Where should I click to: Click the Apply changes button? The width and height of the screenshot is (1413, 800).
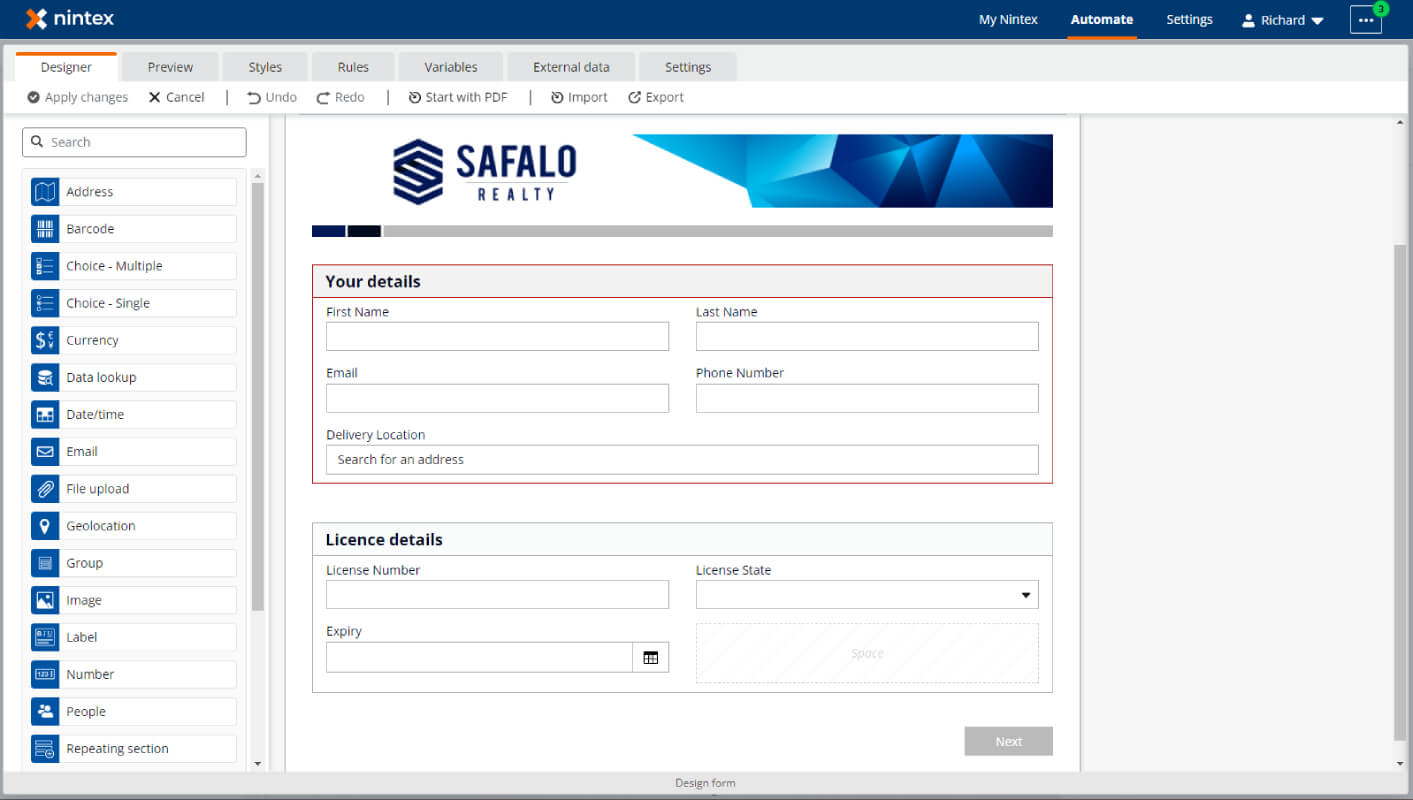tap(78, 97)
